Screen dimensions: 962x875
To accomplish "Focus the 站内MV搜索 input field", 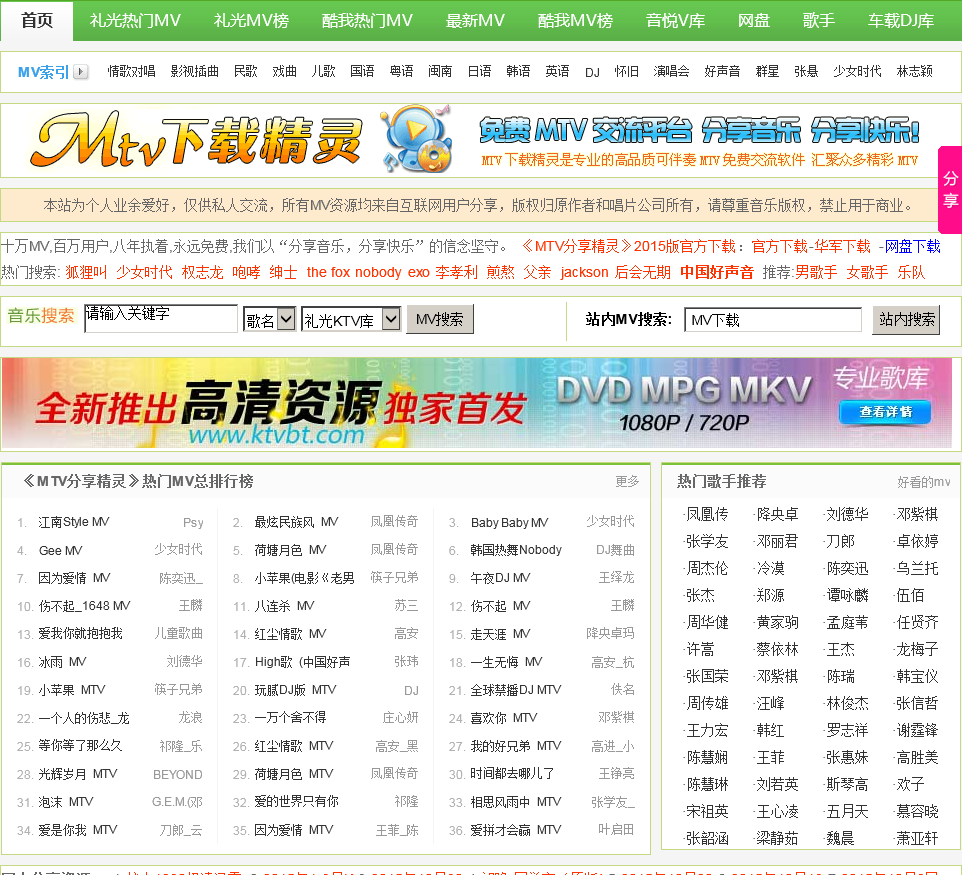I will 773,320.
